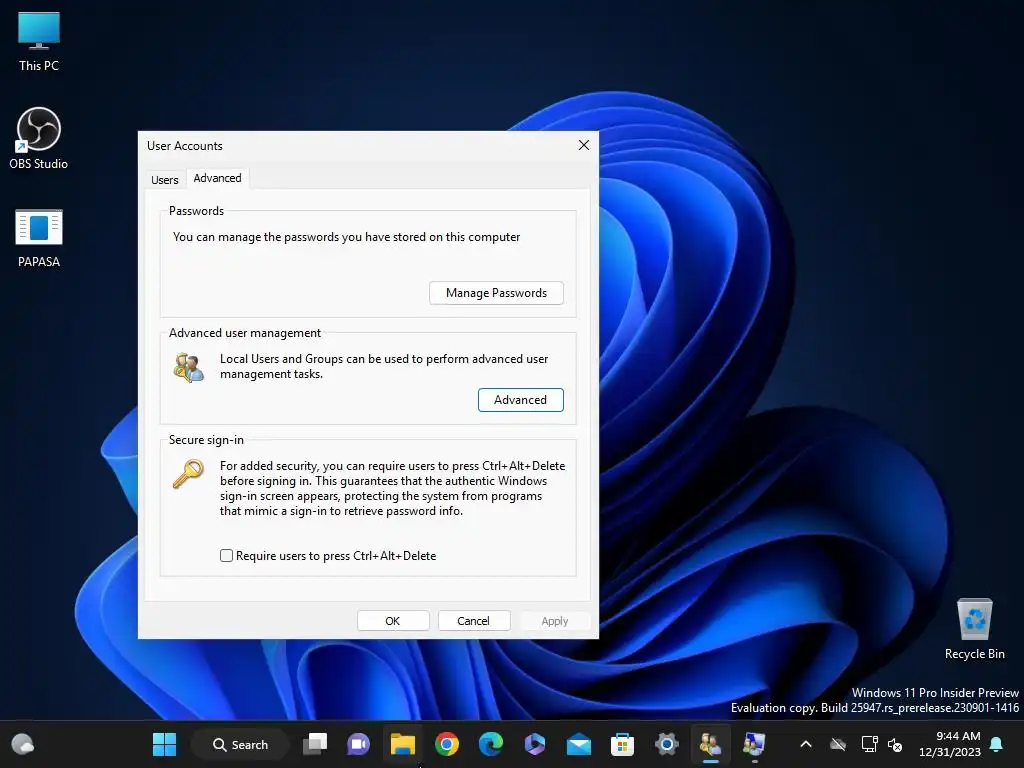Open the Mail app from the taskbar
This screenshot has height=768, width=1024.
coord(579,744)
